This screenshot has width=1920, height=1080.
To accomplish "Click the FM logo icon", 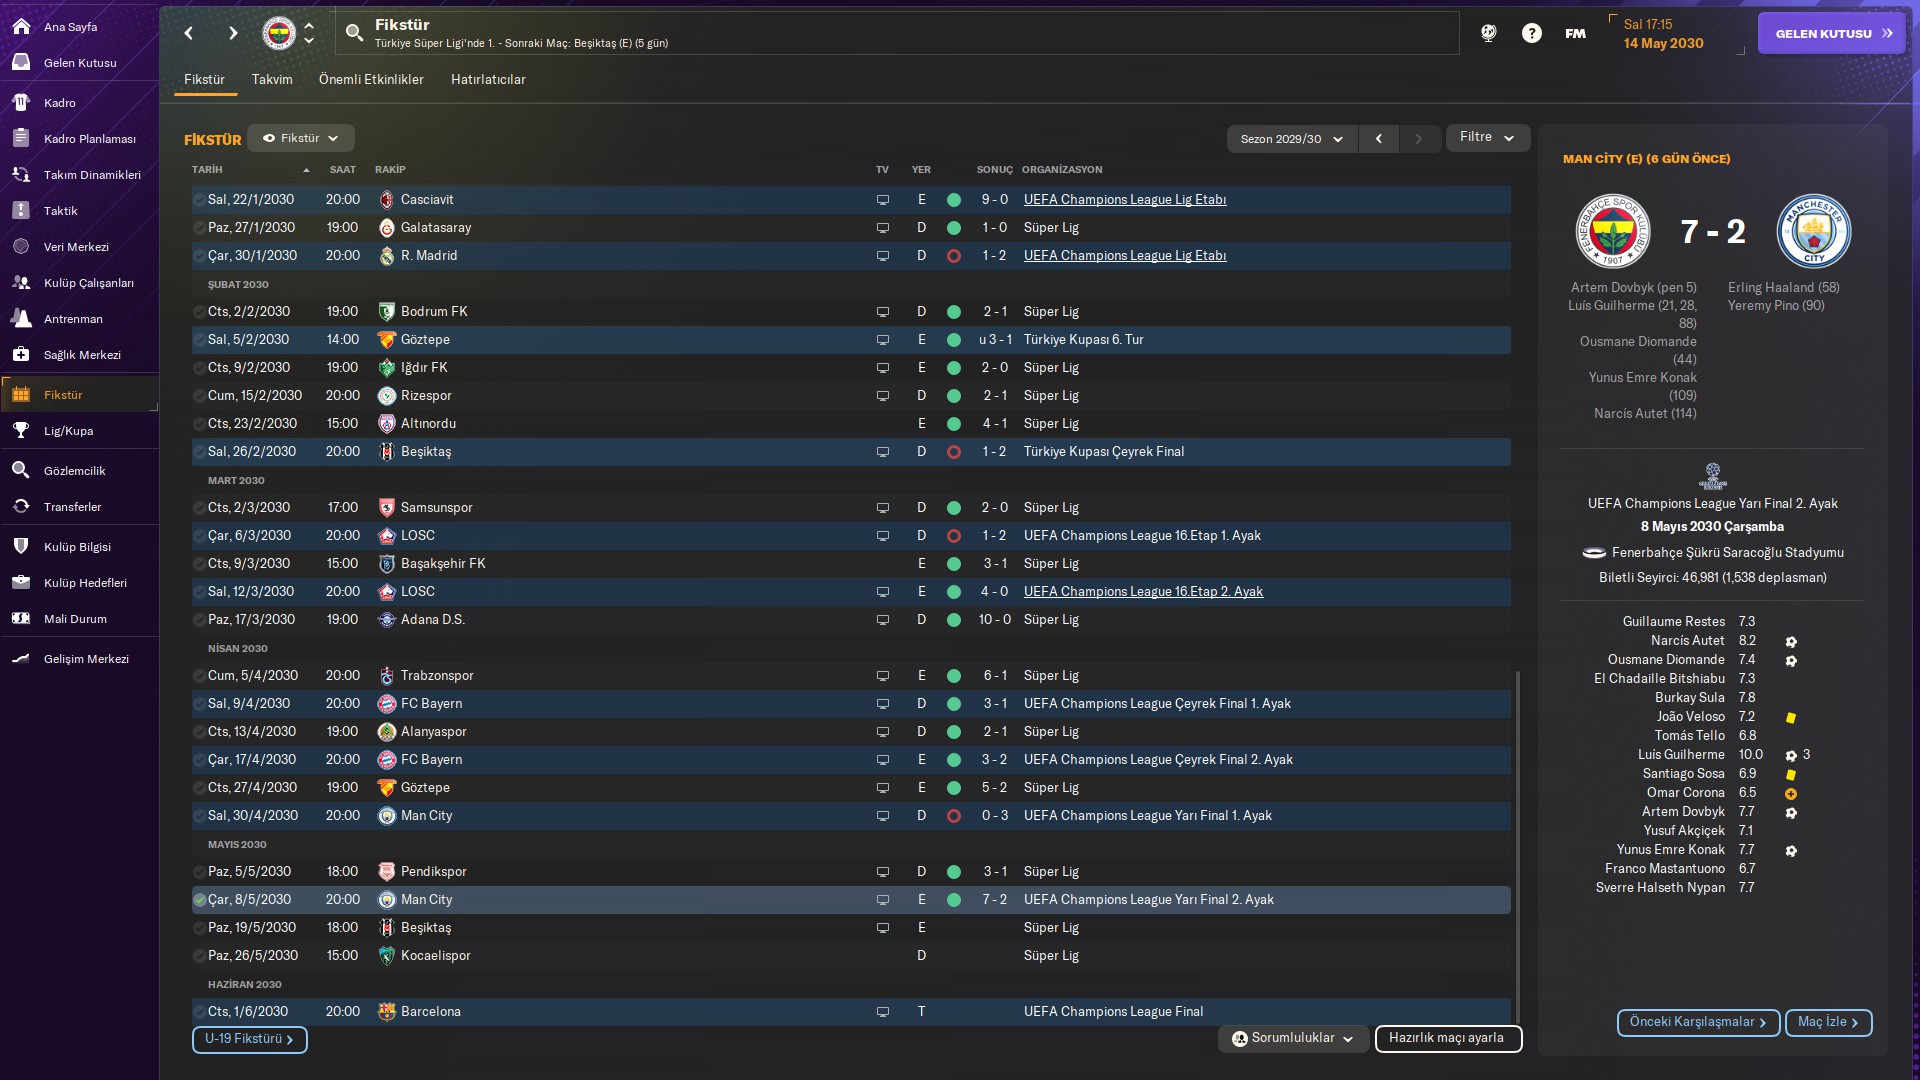I will tap(1575, 33).
